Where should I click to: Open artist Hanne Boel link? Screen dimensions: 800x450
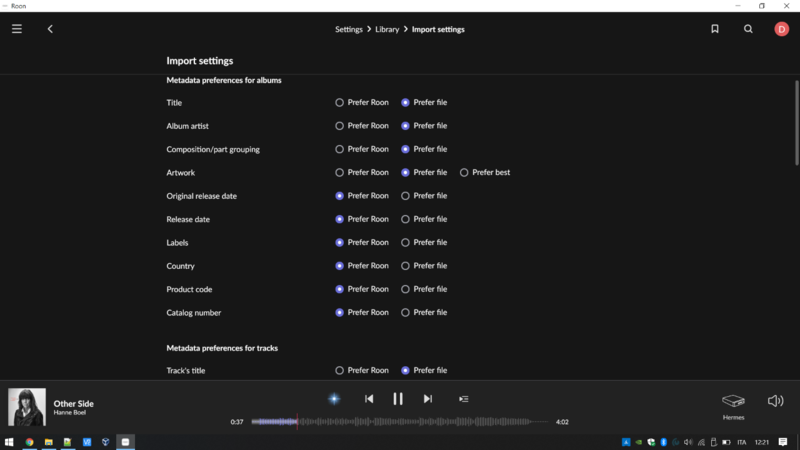pyautogui.click(x=69, y=413)
